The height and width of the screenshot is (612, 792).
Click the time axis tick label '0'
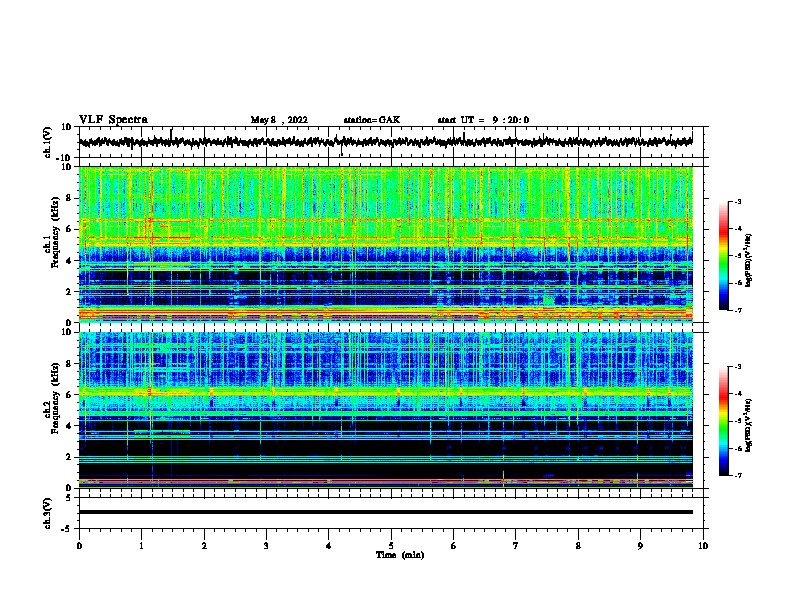coord(79,546)
